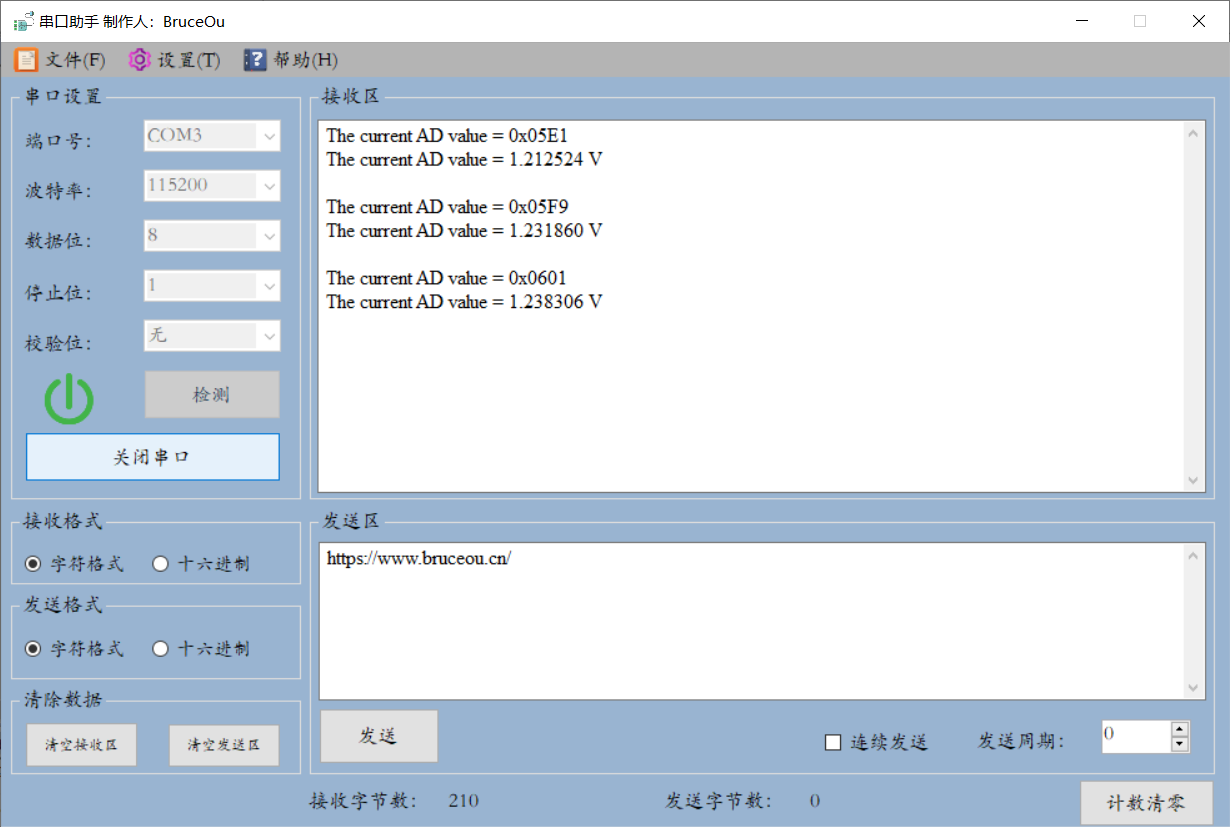
Task: Select 十六进制 under 接收格式
Action: [x=201, y=564]
